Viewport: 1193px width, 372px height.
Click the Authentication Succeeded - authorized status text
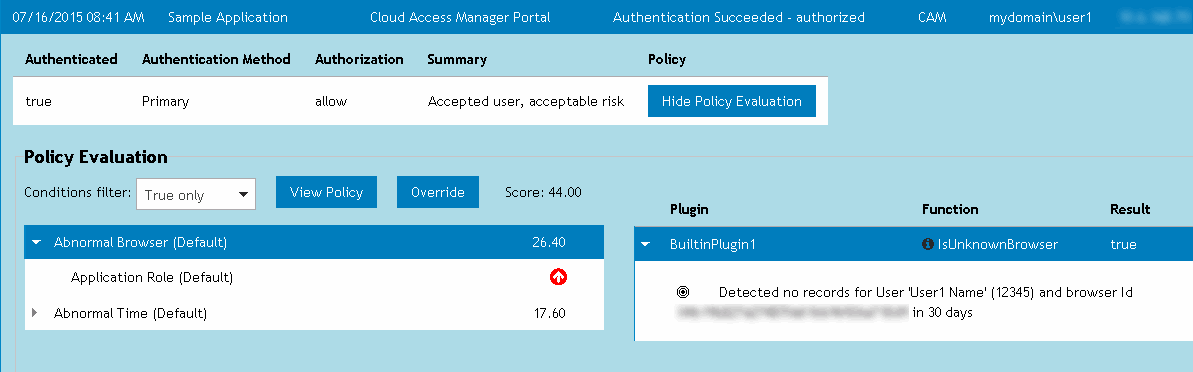[738, 17]
